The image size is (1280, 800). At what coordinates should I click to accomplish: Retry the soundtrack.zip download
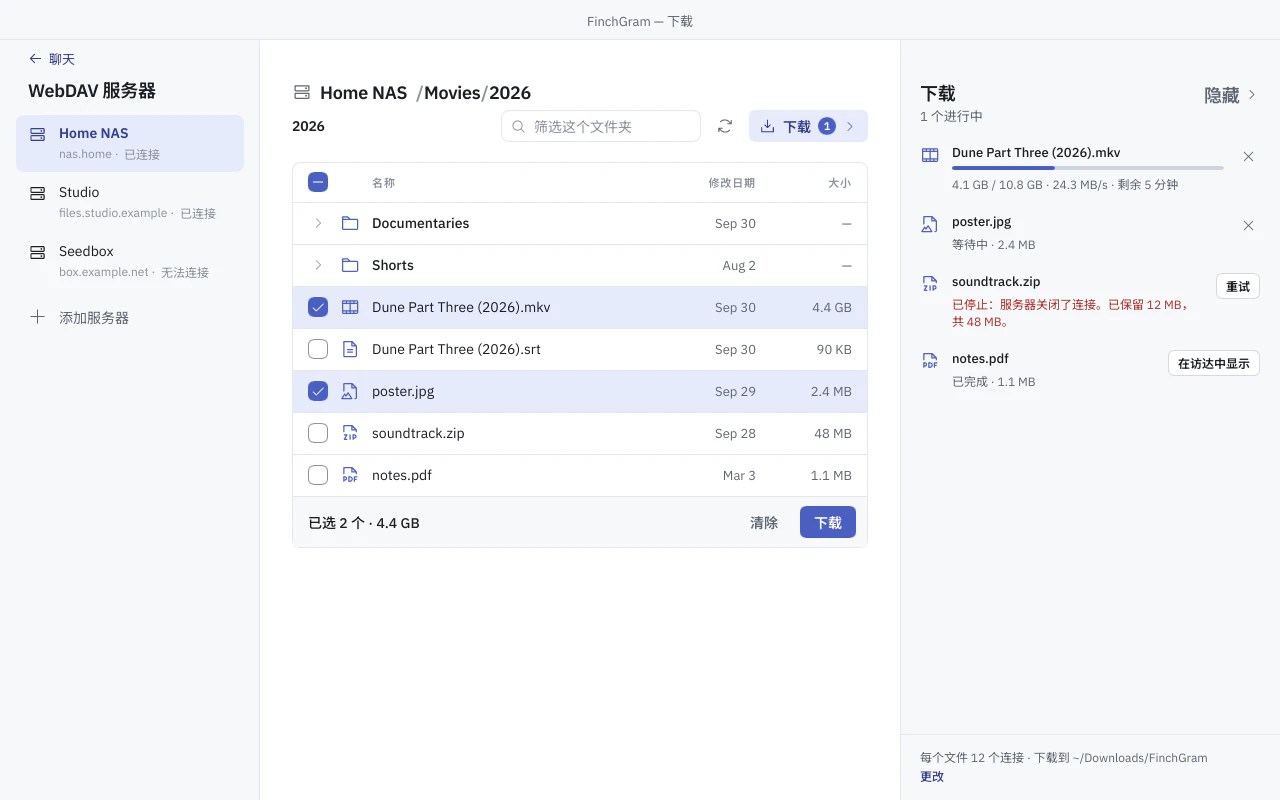tap(1238, 286)
